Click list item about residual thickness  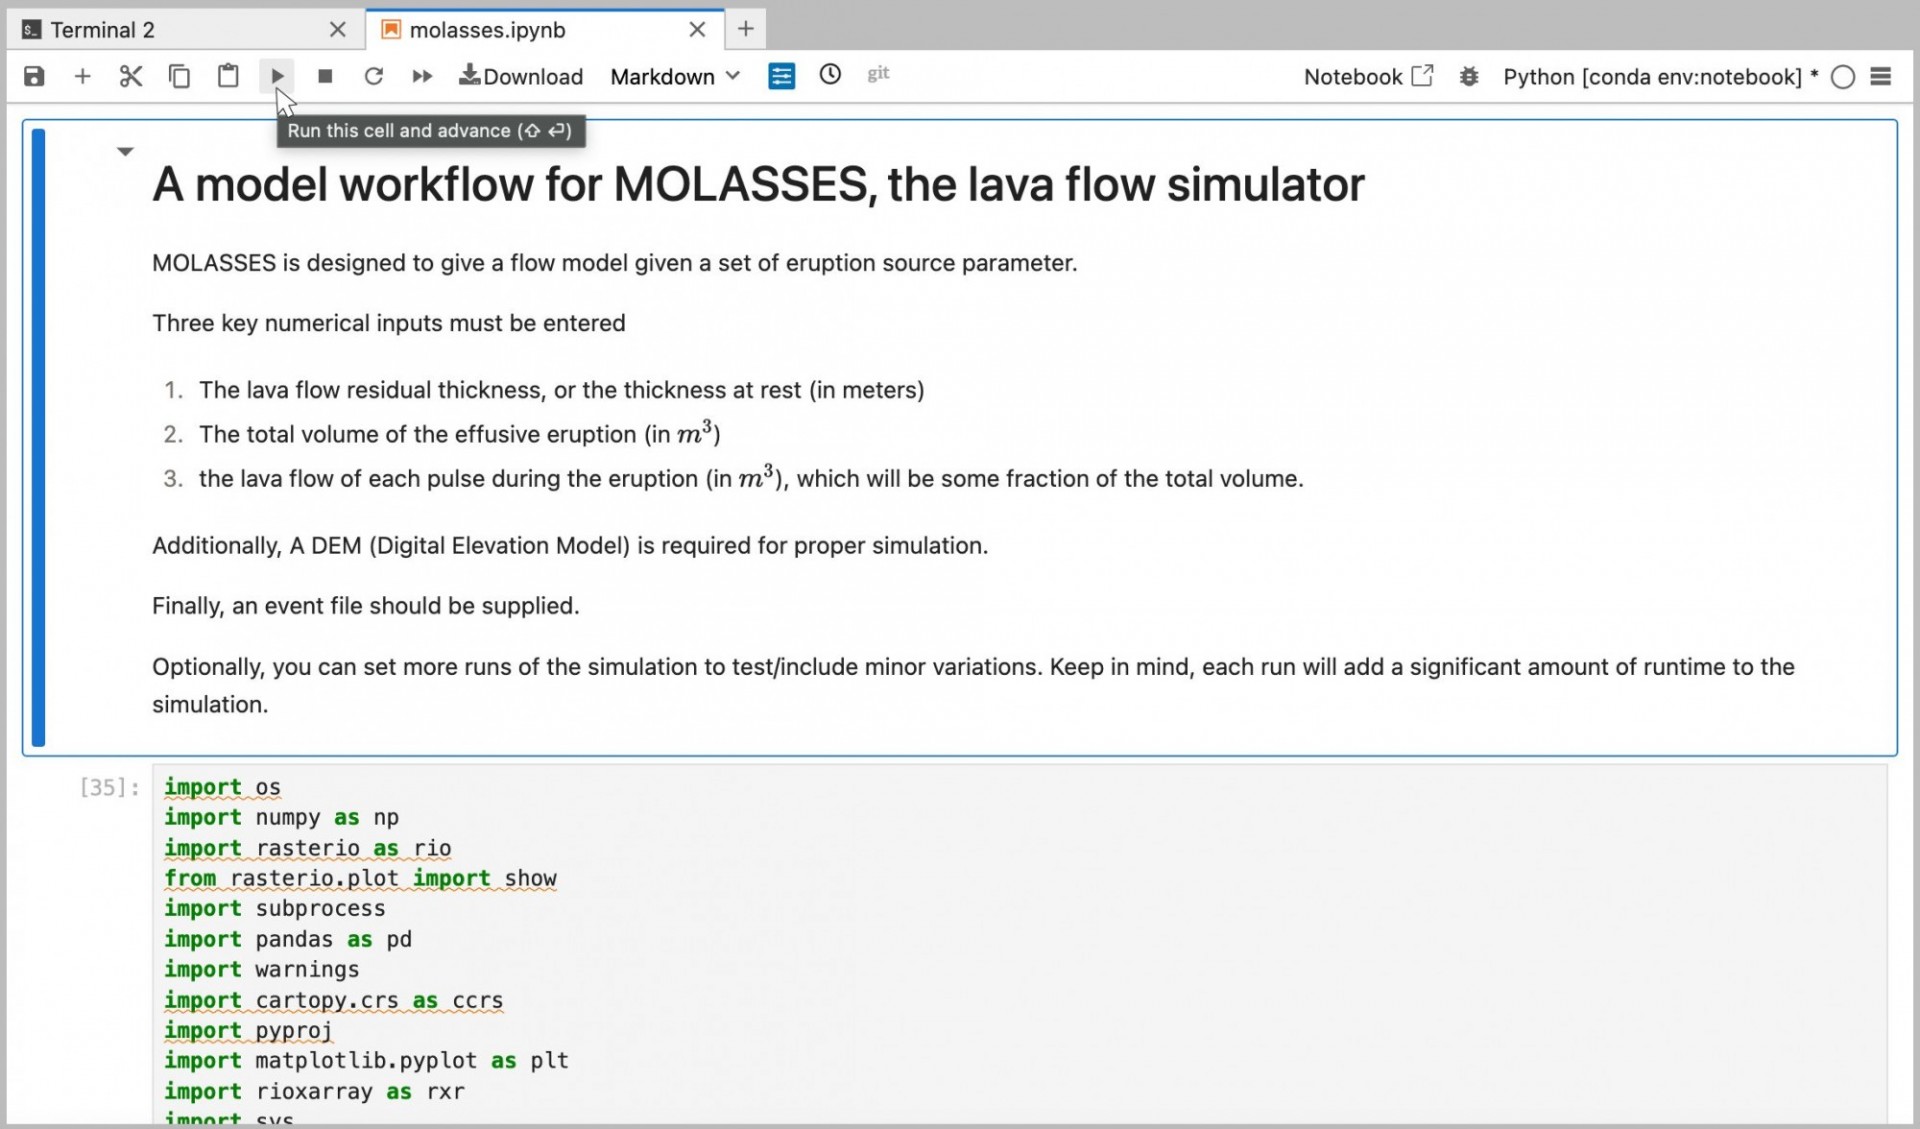[561, 390]
